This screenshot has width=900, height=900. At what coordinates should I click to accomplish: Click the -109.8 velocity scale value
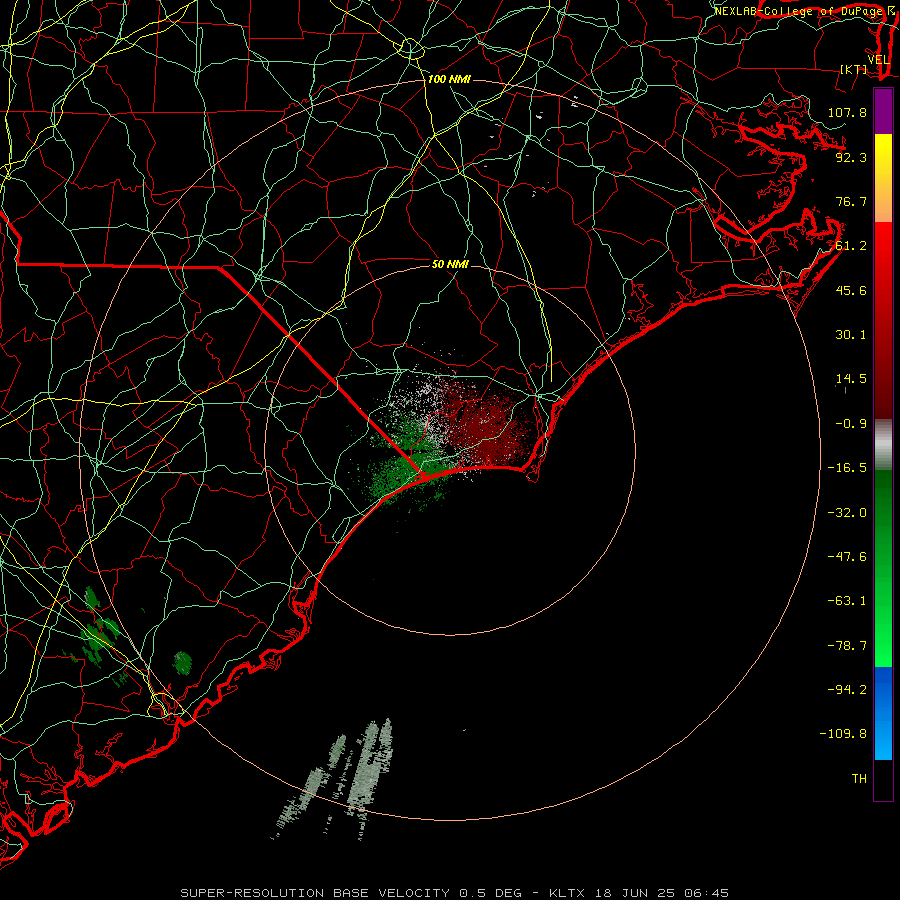[x=843, y=734]
